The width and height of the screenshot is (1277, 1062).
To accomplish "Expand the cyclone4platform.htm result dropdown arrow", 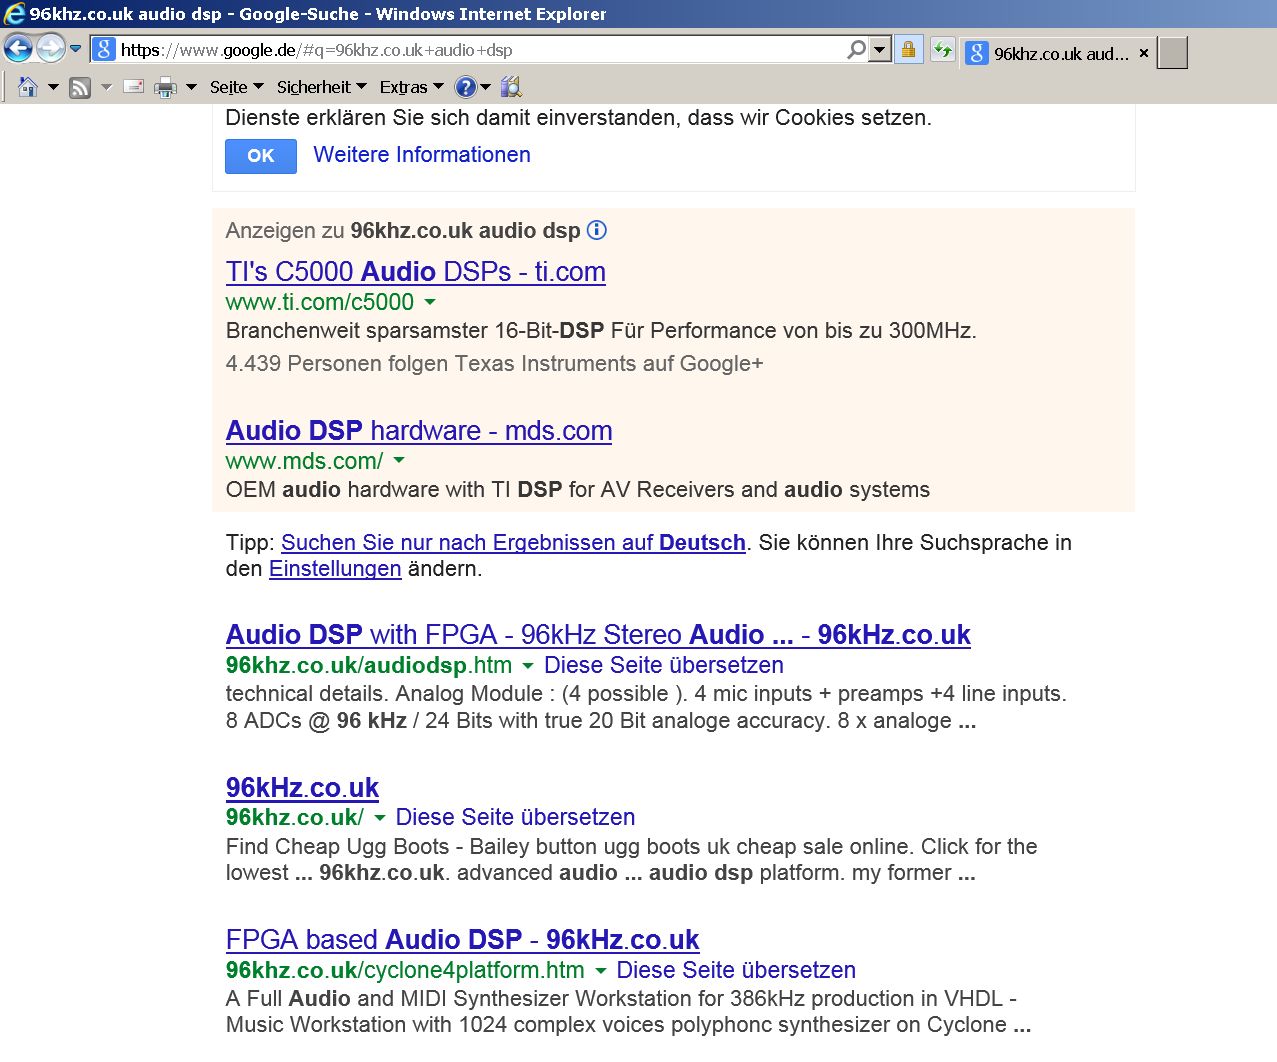I will [x=601, y=971].
